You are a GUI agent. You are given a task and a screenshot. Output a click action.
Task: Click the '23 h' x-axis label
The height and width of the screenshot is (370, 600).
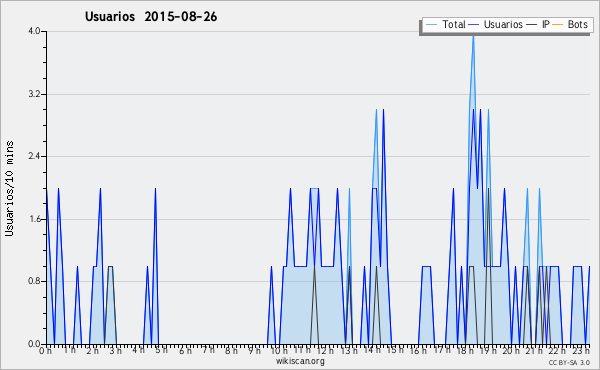581,351
